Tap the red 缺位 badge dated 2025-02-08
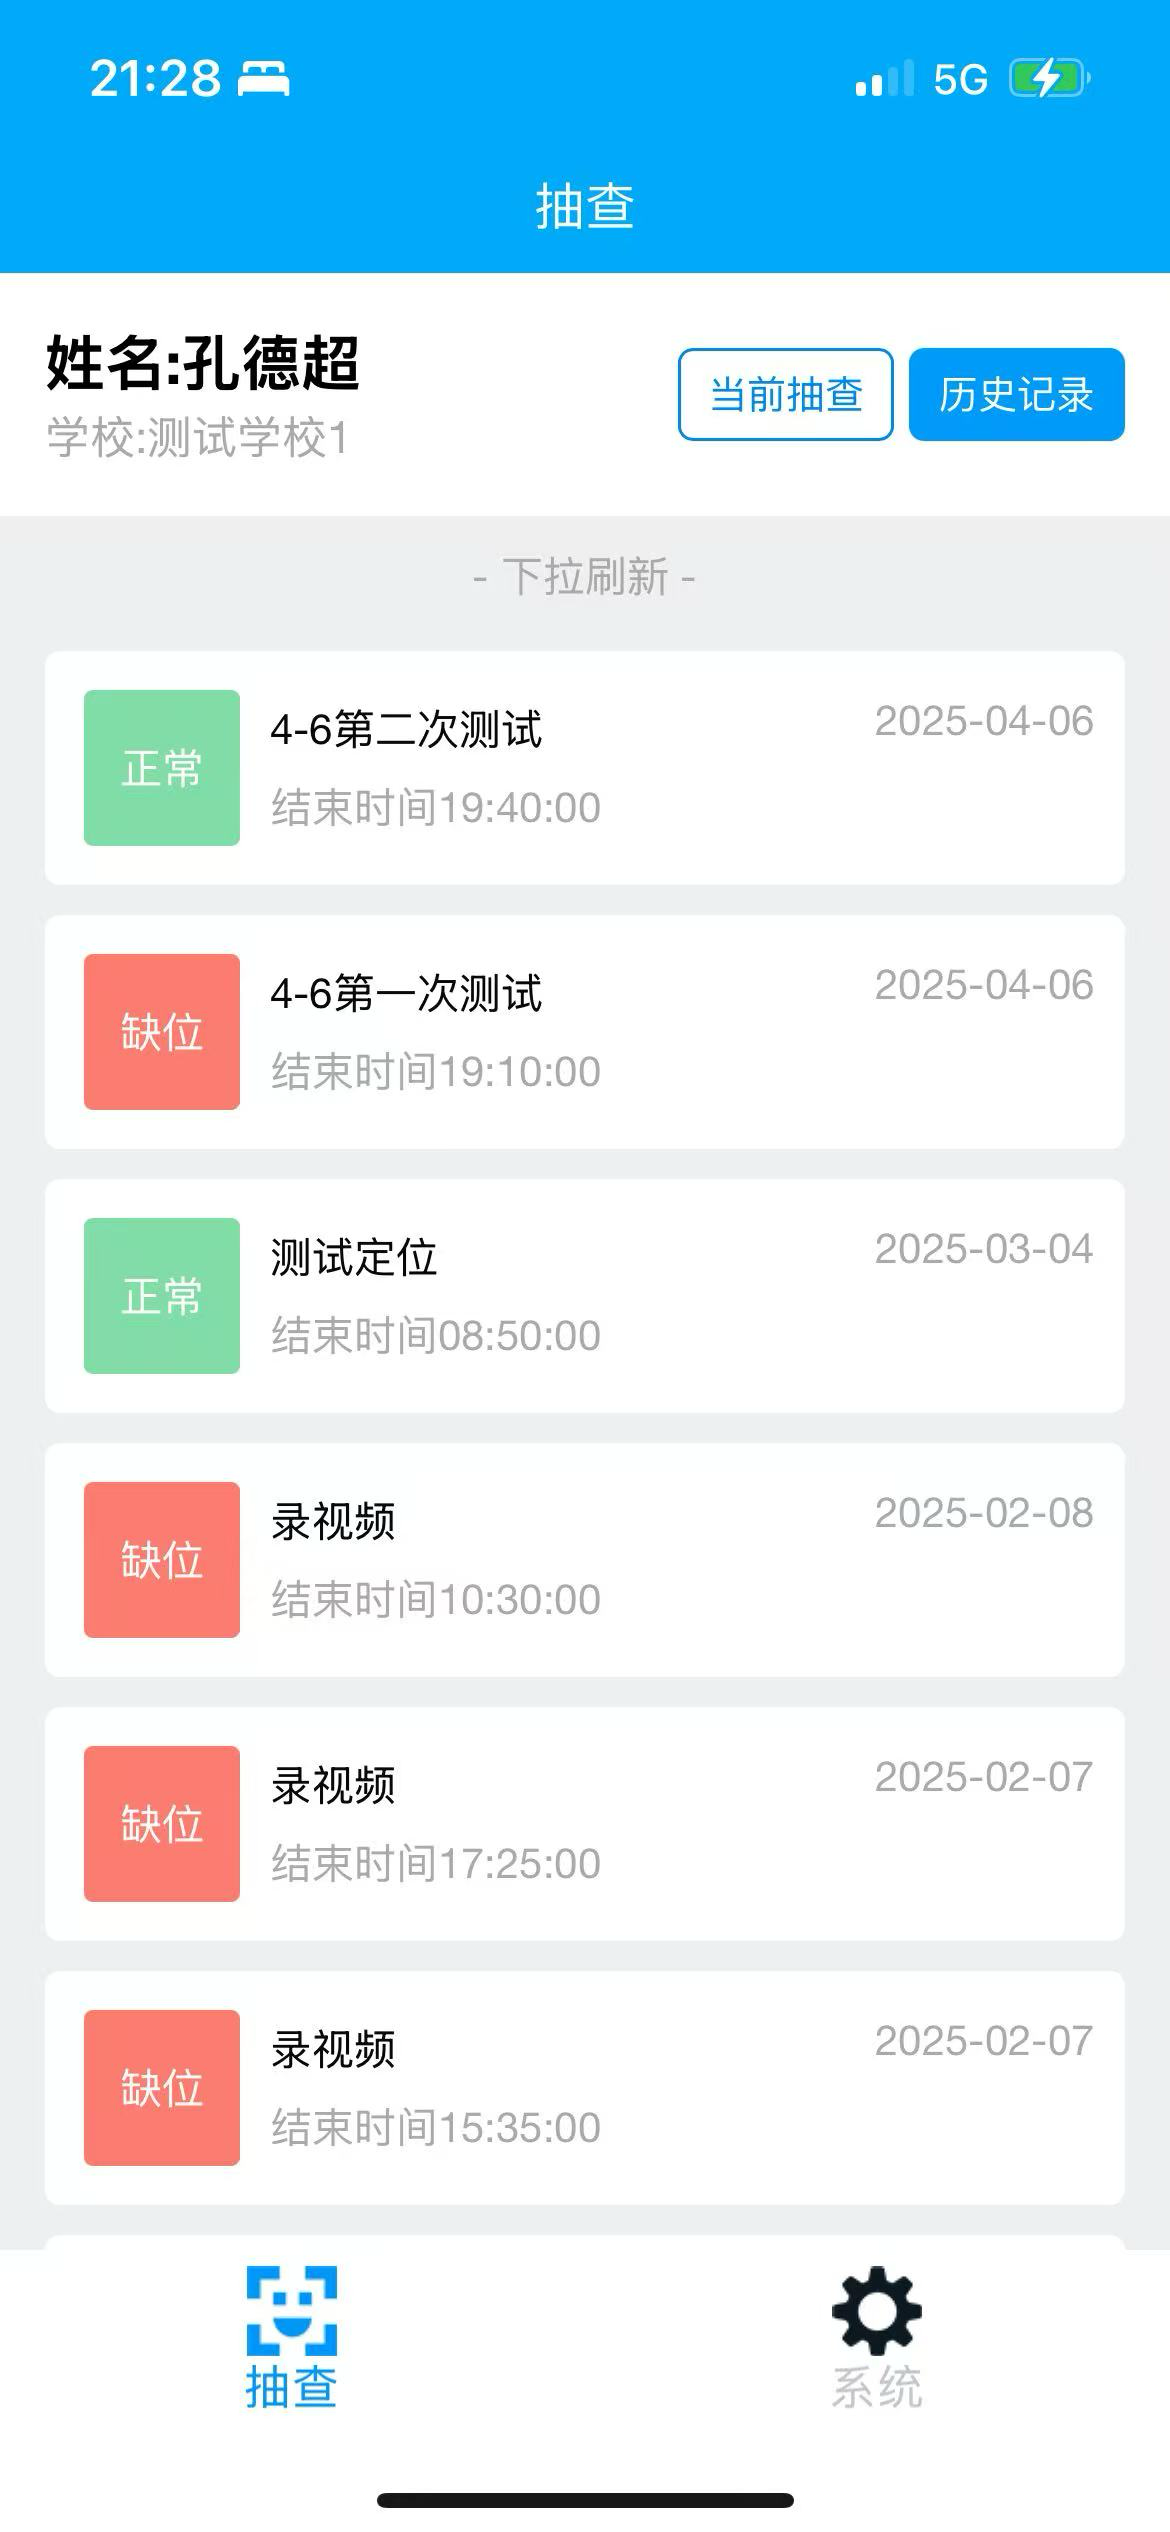1170x2532 pixels. pos(162,1560)
